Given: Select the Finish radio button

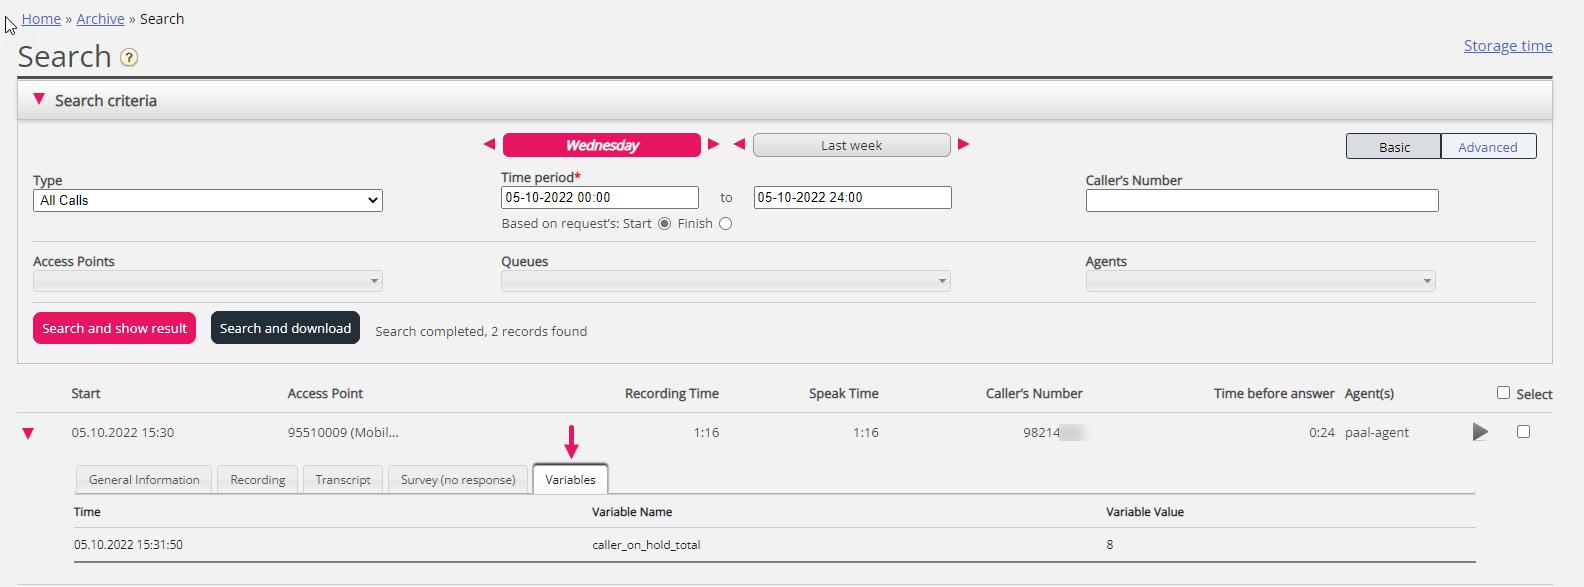Looking at the screenshot, I should click(x=725, y=224).
